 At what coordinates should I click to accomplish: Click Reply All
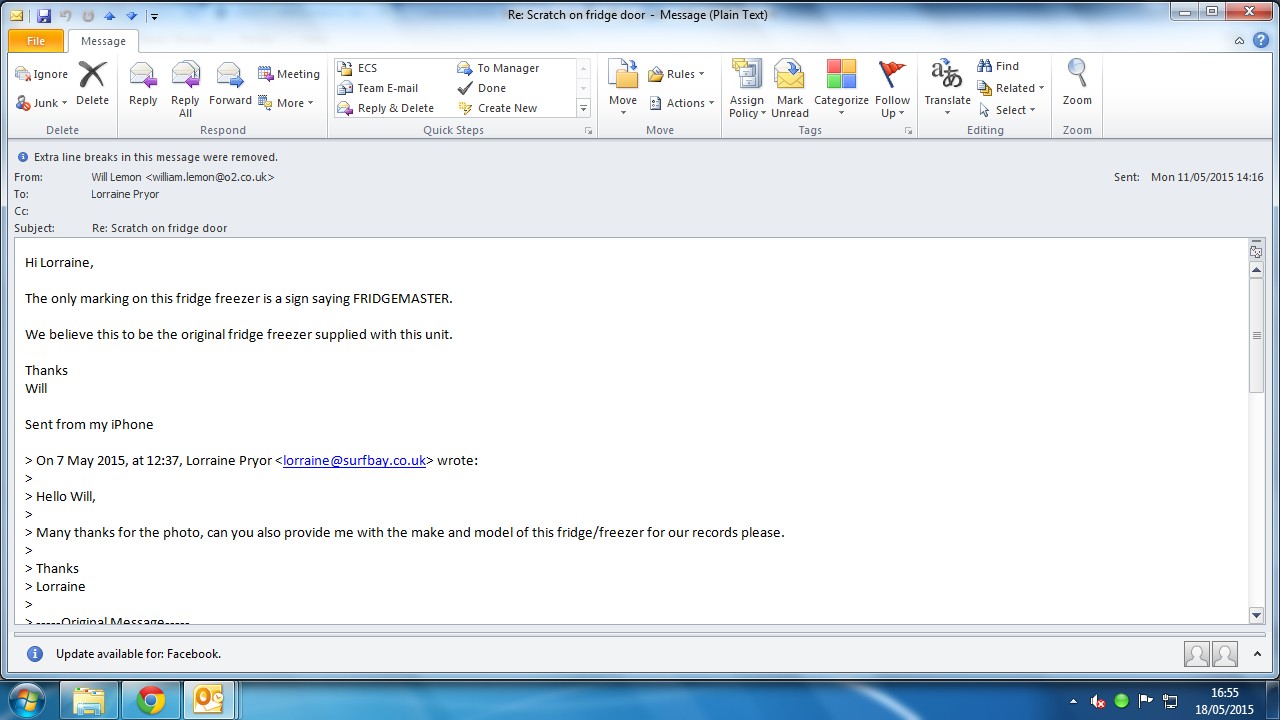185,90
